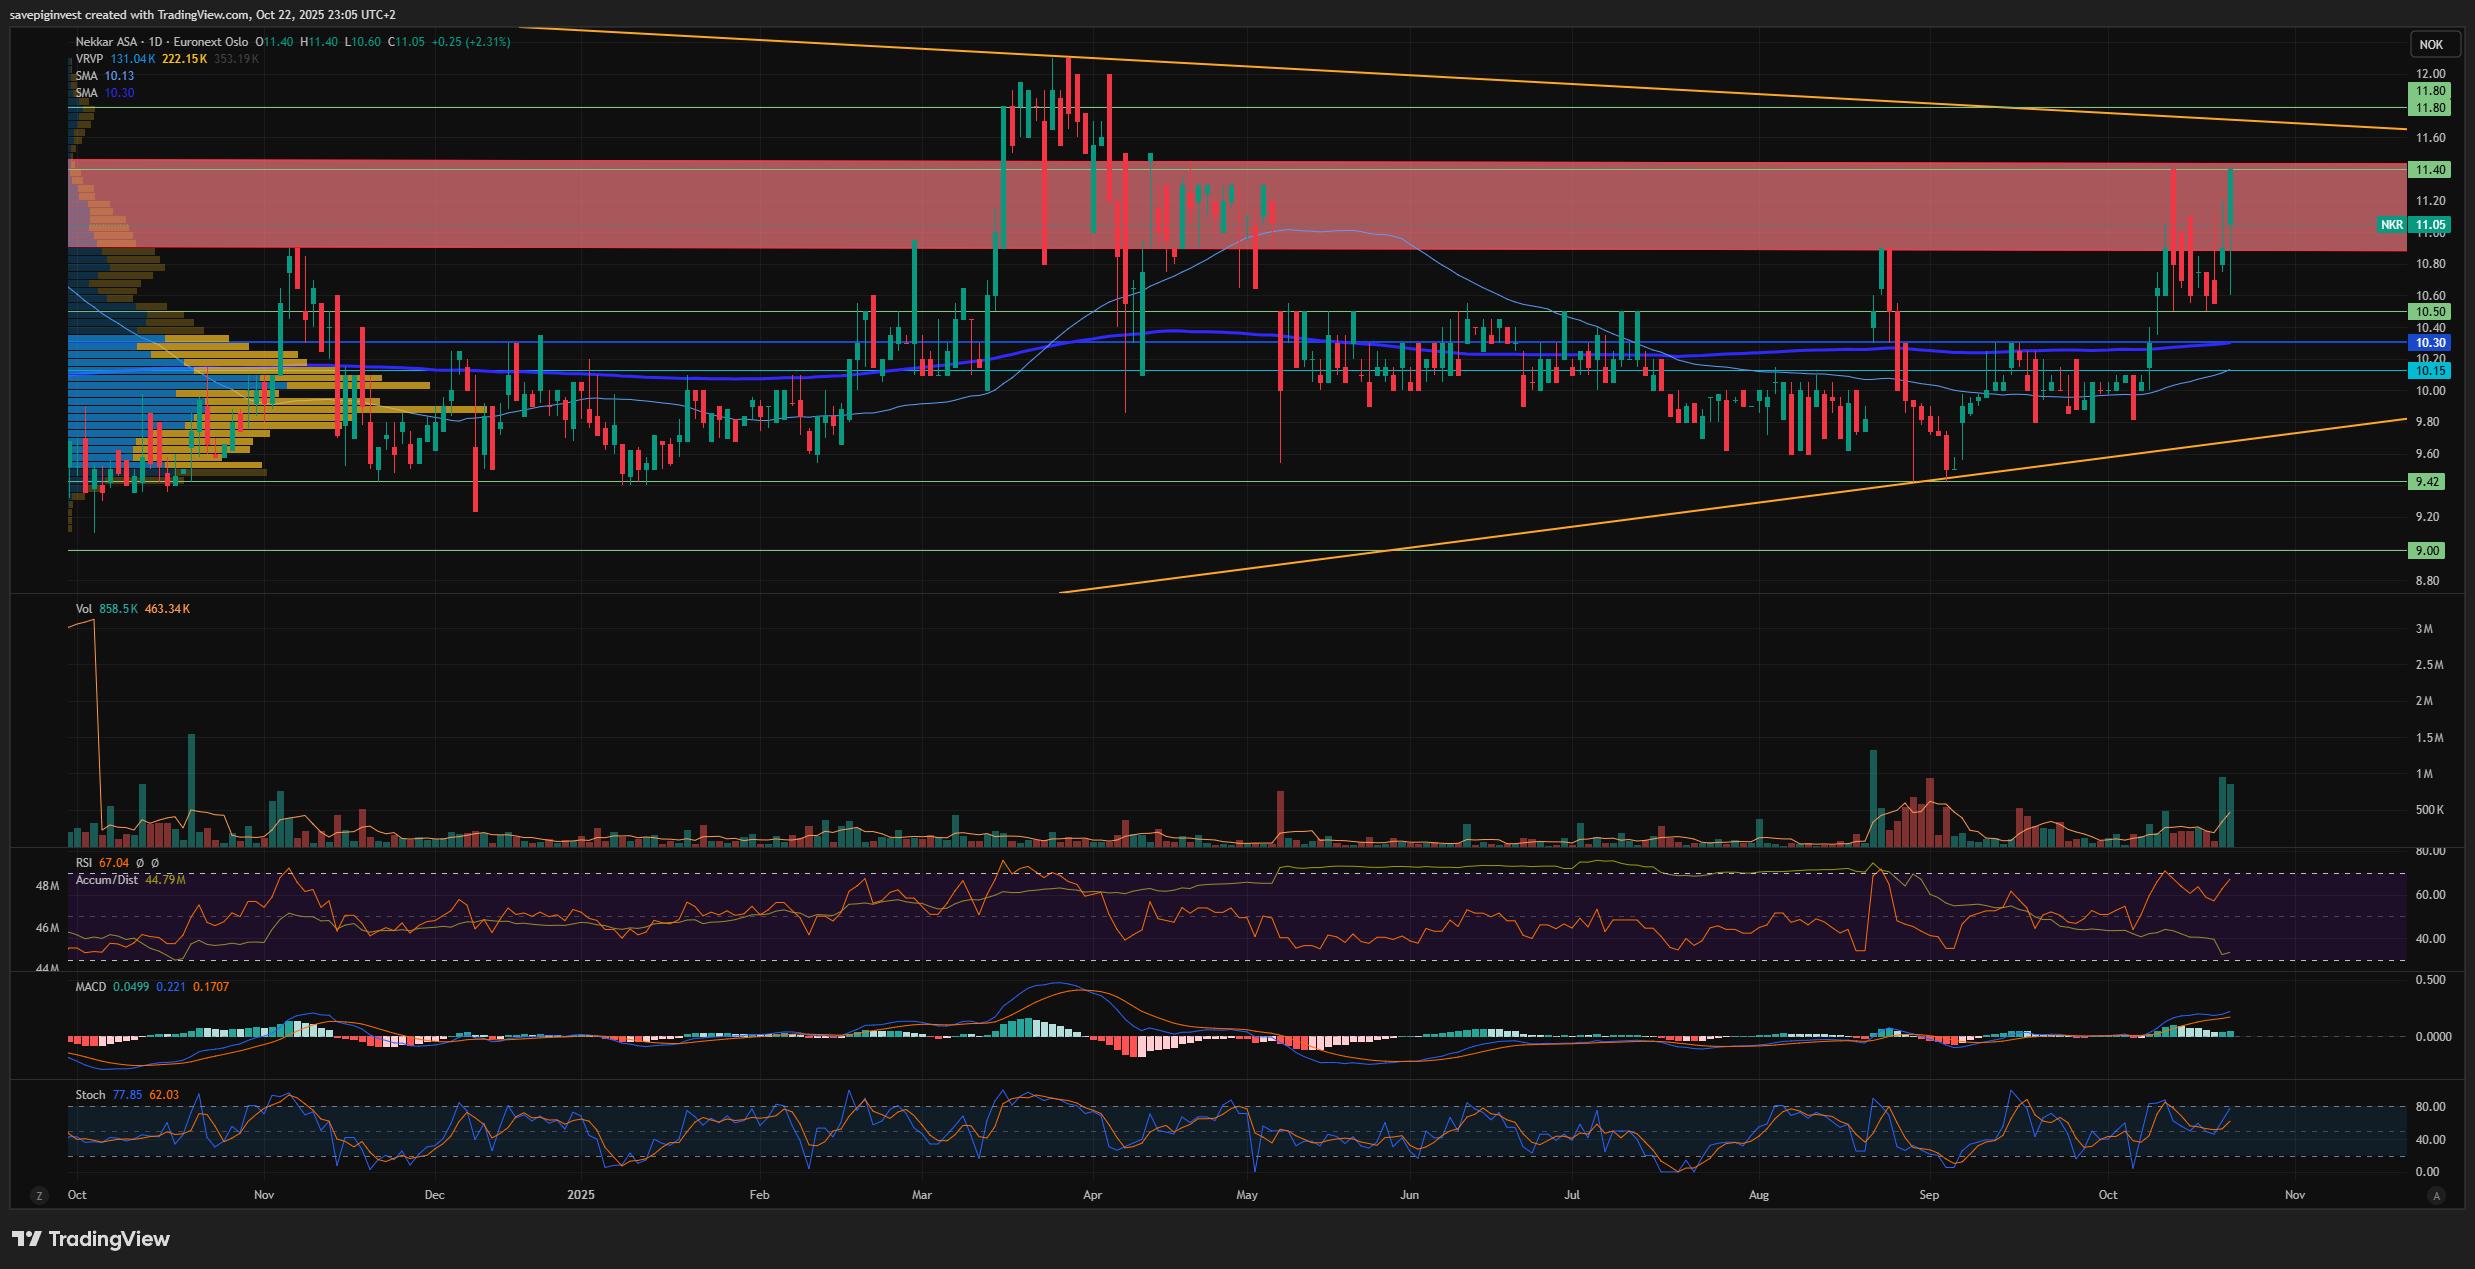The width and height of the screenshot is (2475, 1269).
Task: Click the TradingView logo
Action: pos(91,1239)
